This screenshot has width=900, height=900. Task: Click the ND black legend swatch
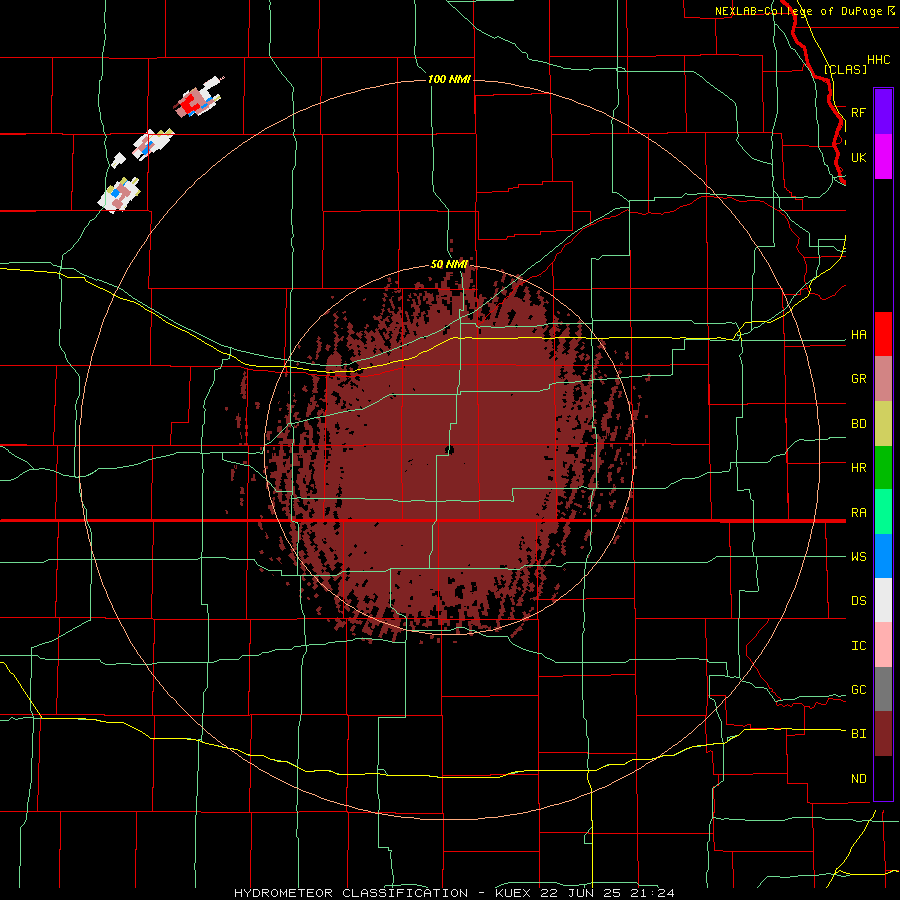[883, 778]
